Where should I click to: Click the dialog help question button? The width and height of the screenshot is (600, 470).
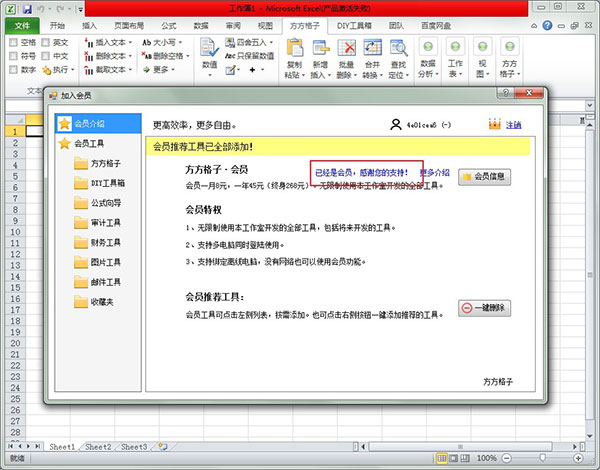pos(505,93)
